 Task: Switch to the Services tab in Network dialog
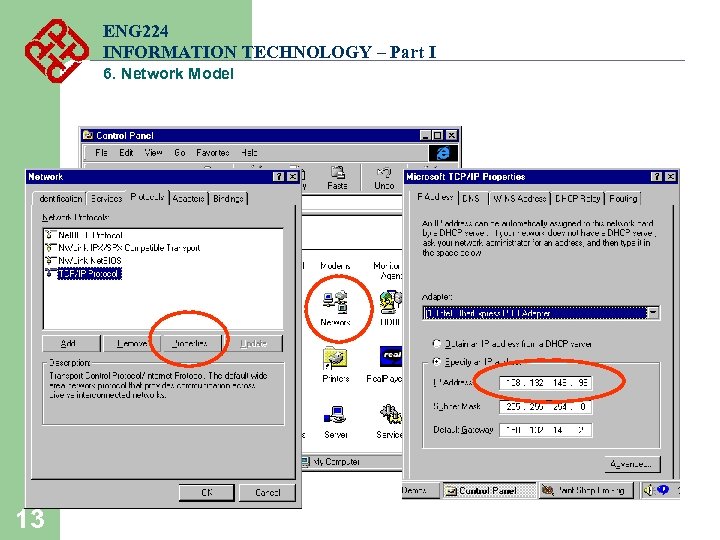[106, 198]
